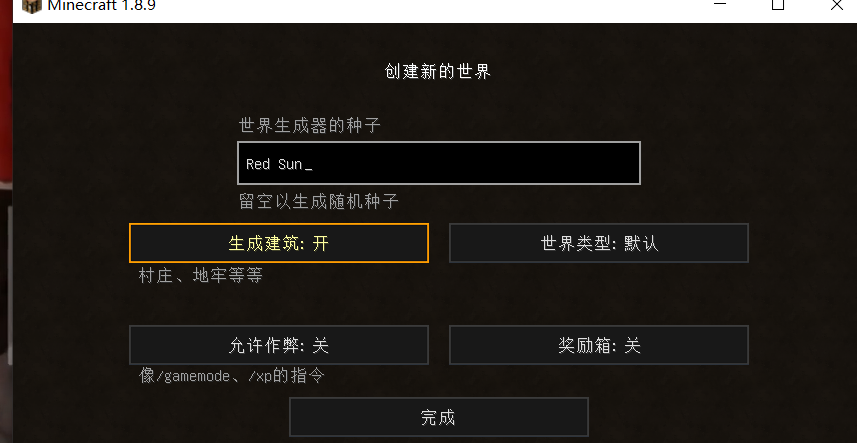Click the 世界生成器的种子 label

click(x=310, y=126)
